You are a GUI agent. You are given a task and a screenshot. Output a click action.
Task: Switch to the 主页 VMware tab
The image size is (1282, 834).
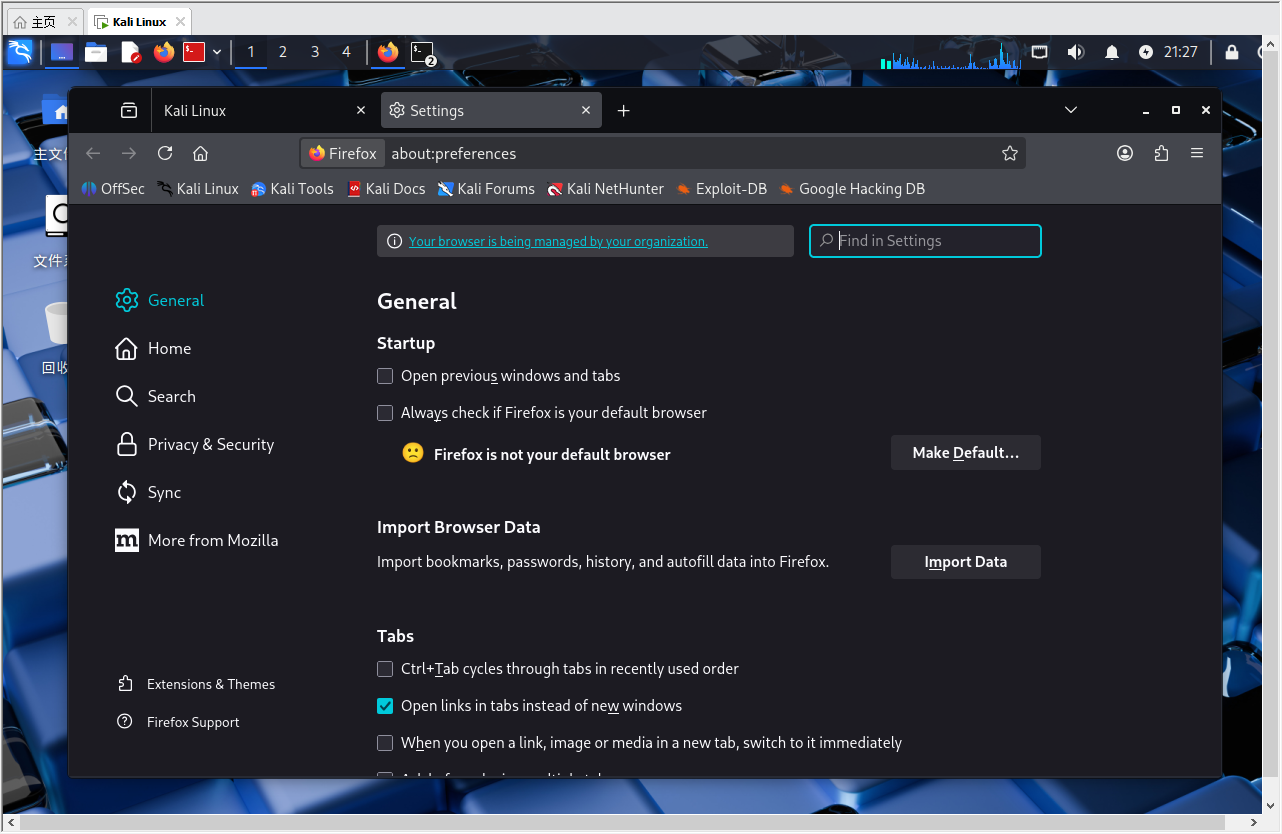point(46,21)
